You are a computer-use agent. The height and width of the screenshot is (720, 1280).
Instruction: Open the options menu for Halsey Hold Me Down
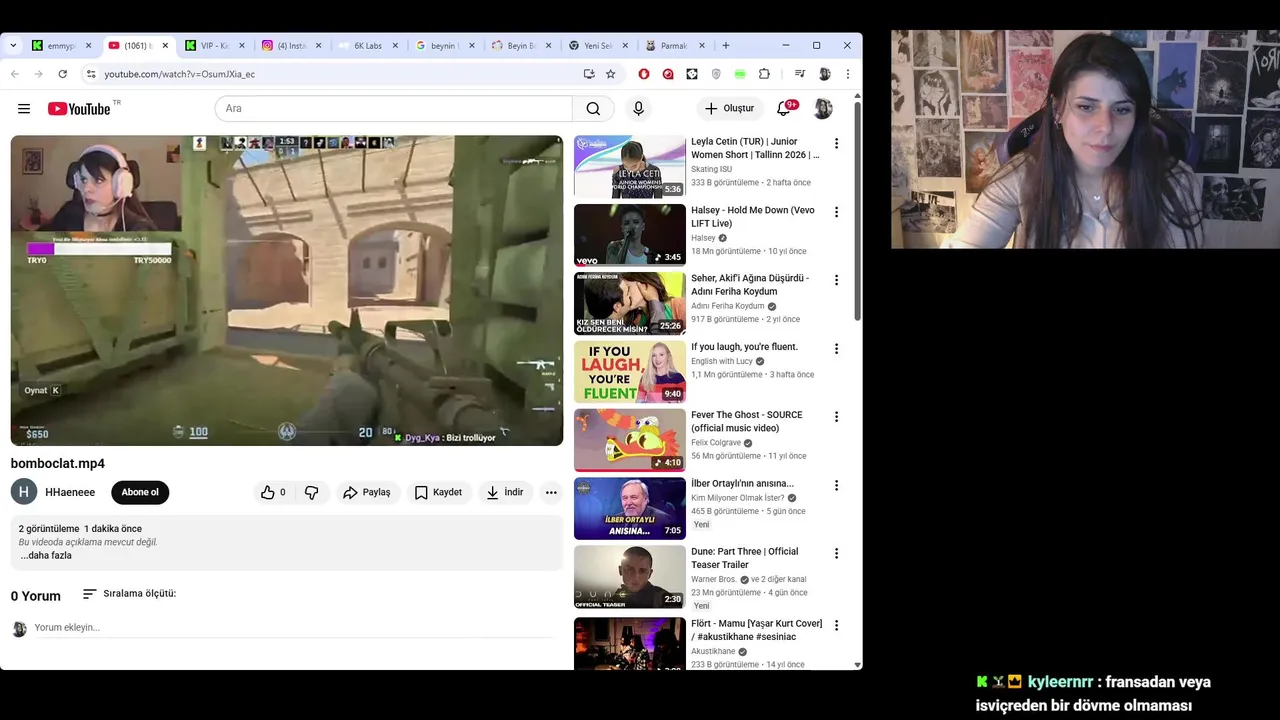836,212
